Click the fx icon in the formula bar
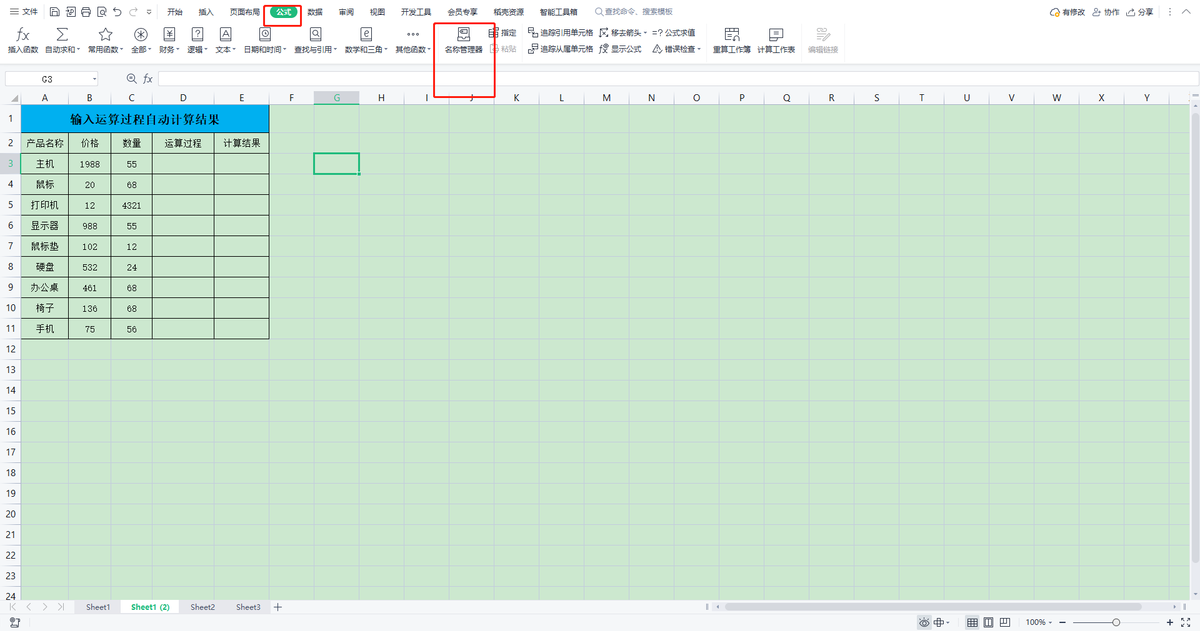Screen dimensions: 1200x631 [x=147, y=78]
